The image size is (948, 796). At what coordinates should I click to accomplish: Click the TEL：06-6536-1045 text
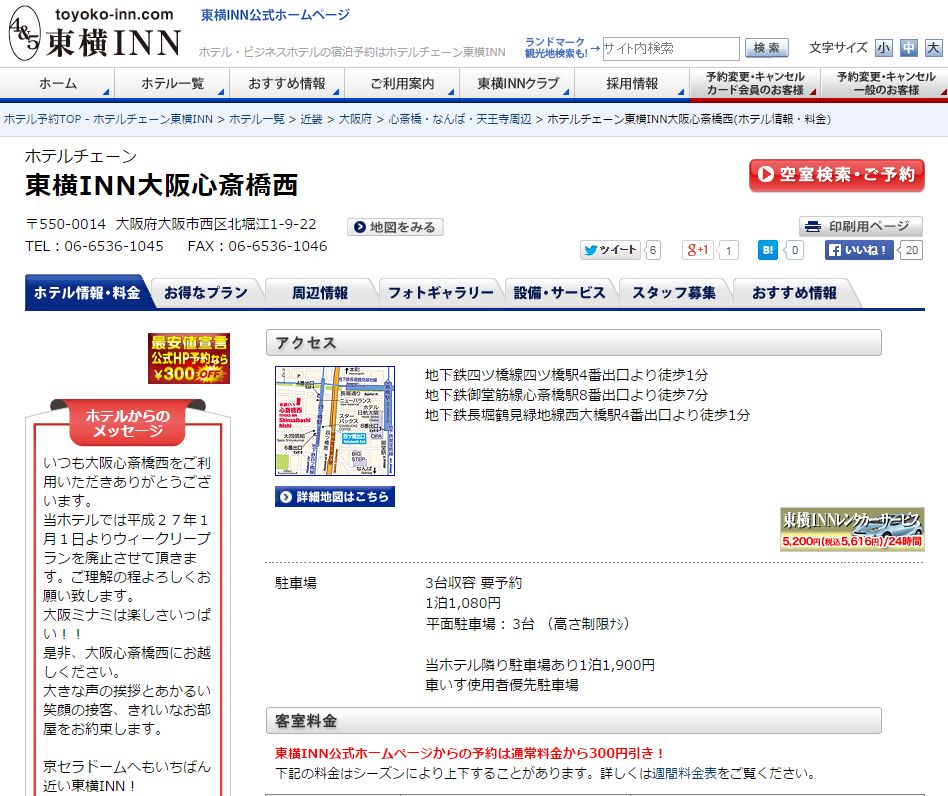point(94,246)
